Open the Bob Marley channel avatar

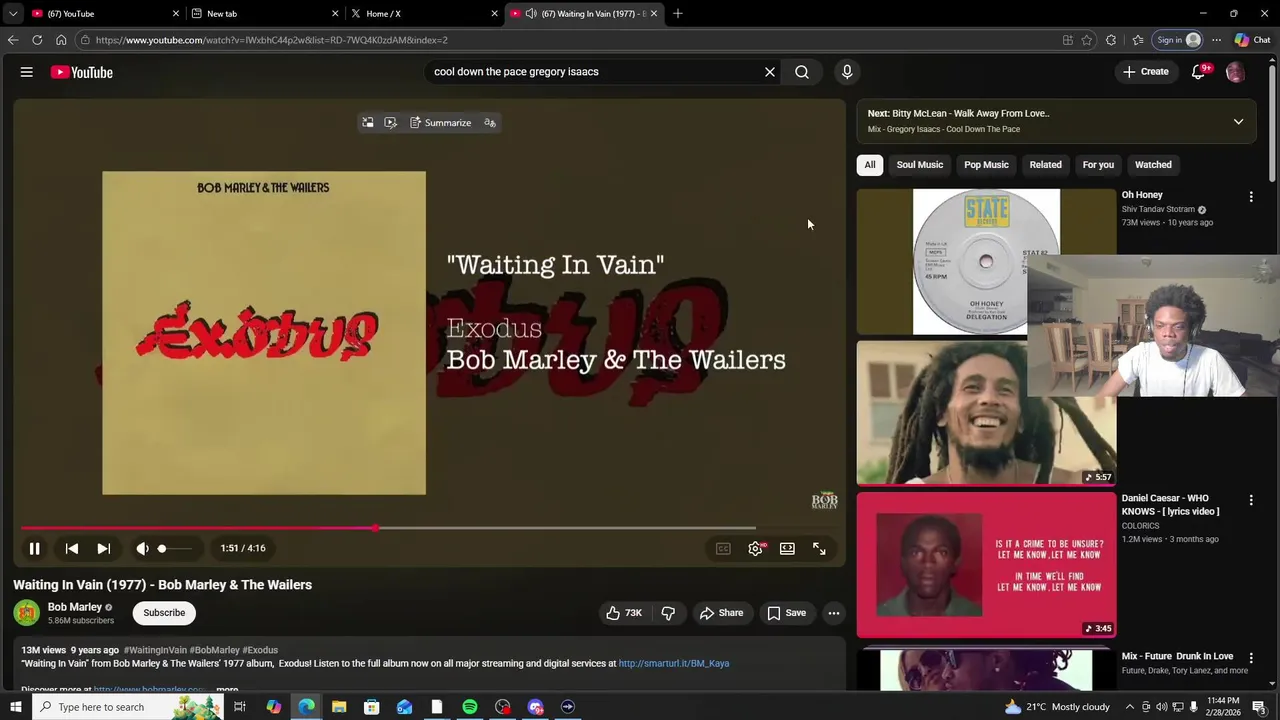pos(27,613)
